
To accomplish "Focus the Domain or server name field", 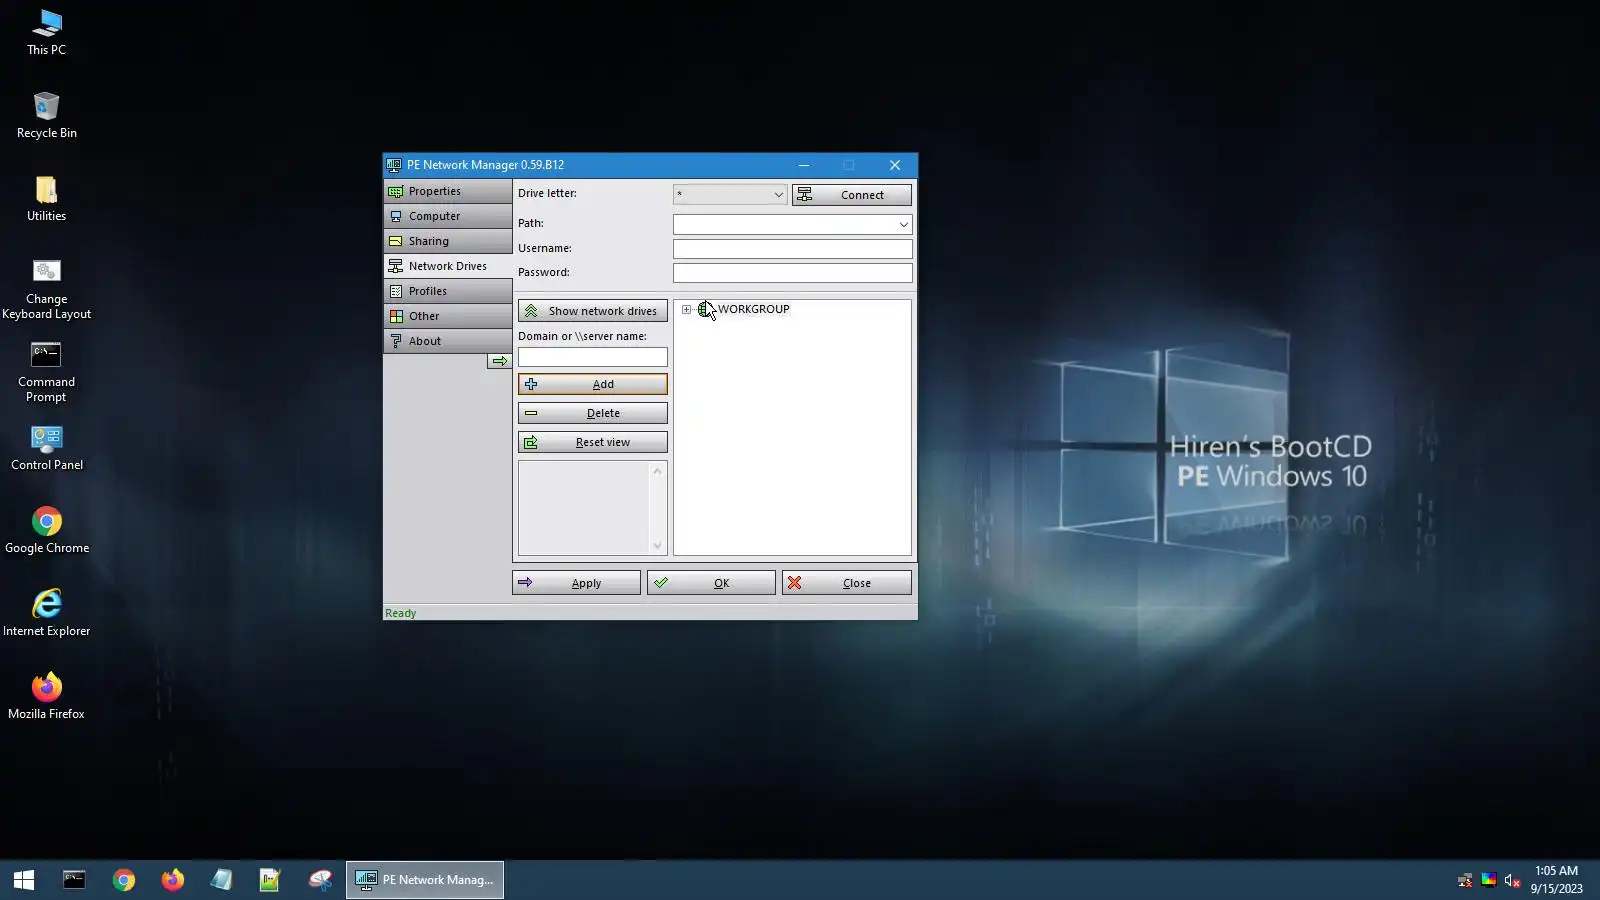I will (x=592, y=357).
